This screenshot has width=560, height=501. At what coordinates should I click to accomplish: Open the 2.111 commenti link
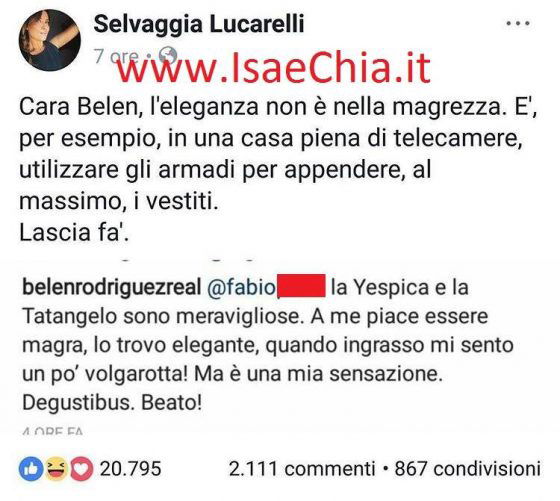click(x=302, y=469)
